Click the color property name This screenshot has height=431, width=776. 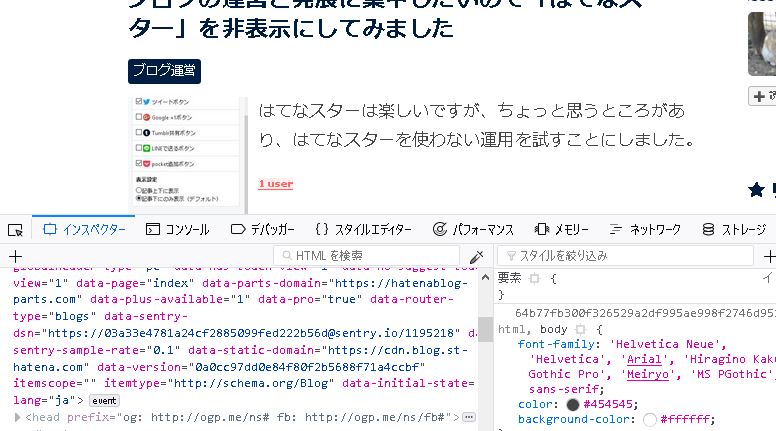(535, 405)
